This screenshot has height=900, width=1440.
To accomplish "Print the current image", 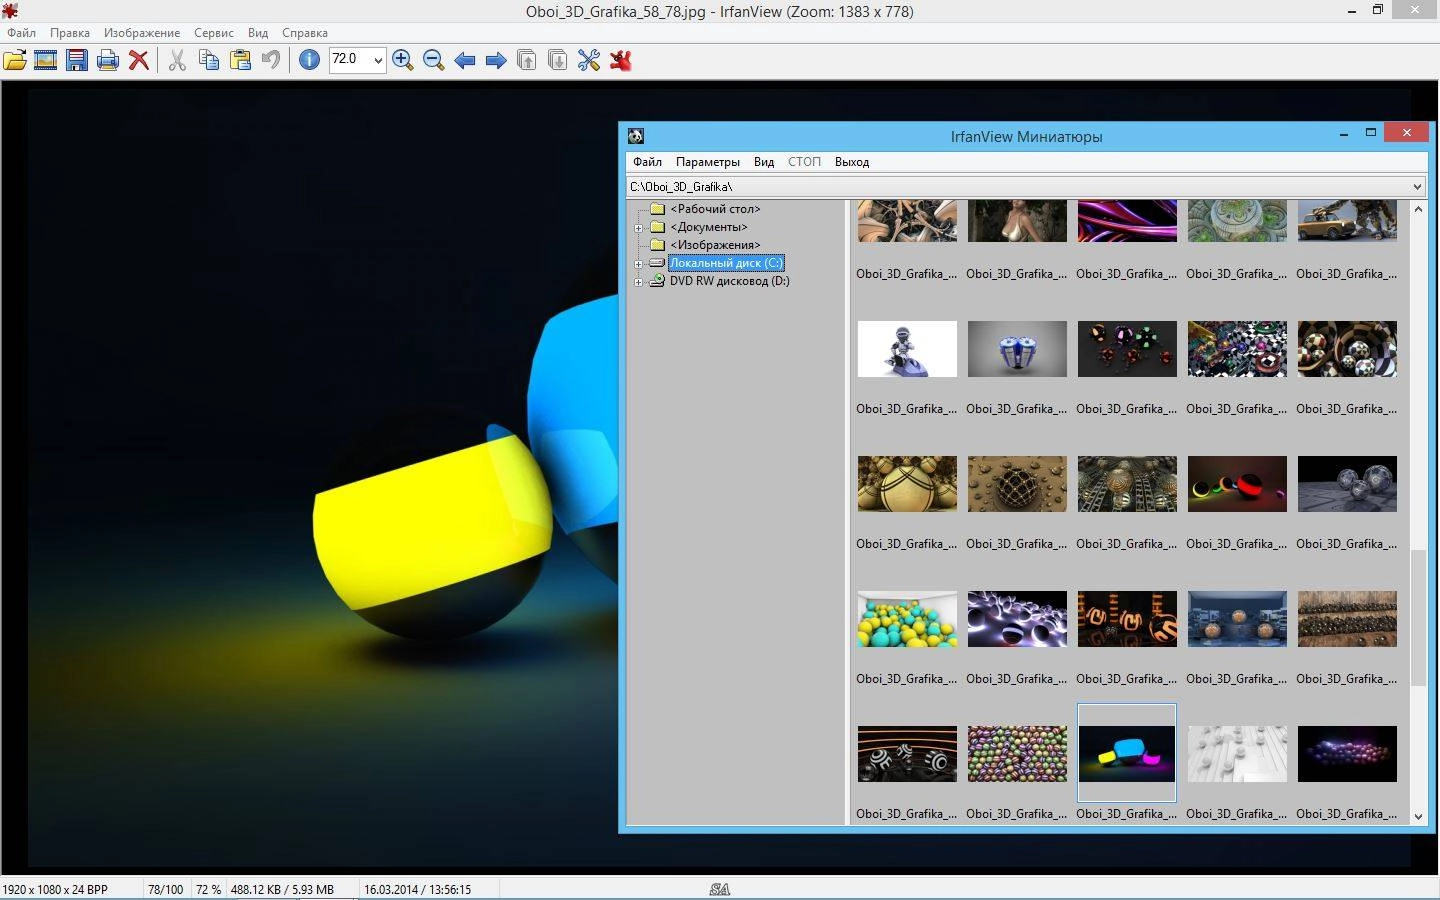I will tap(108, 60).
